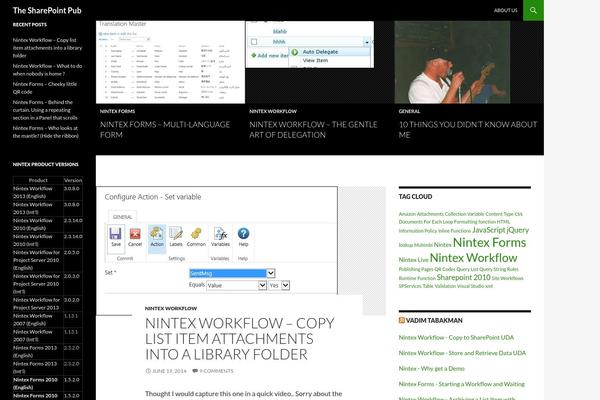This screenshot has width=600, height=400.
Task: Open recent post 'Cheeky little QR code'
Action: pos(45,88)
